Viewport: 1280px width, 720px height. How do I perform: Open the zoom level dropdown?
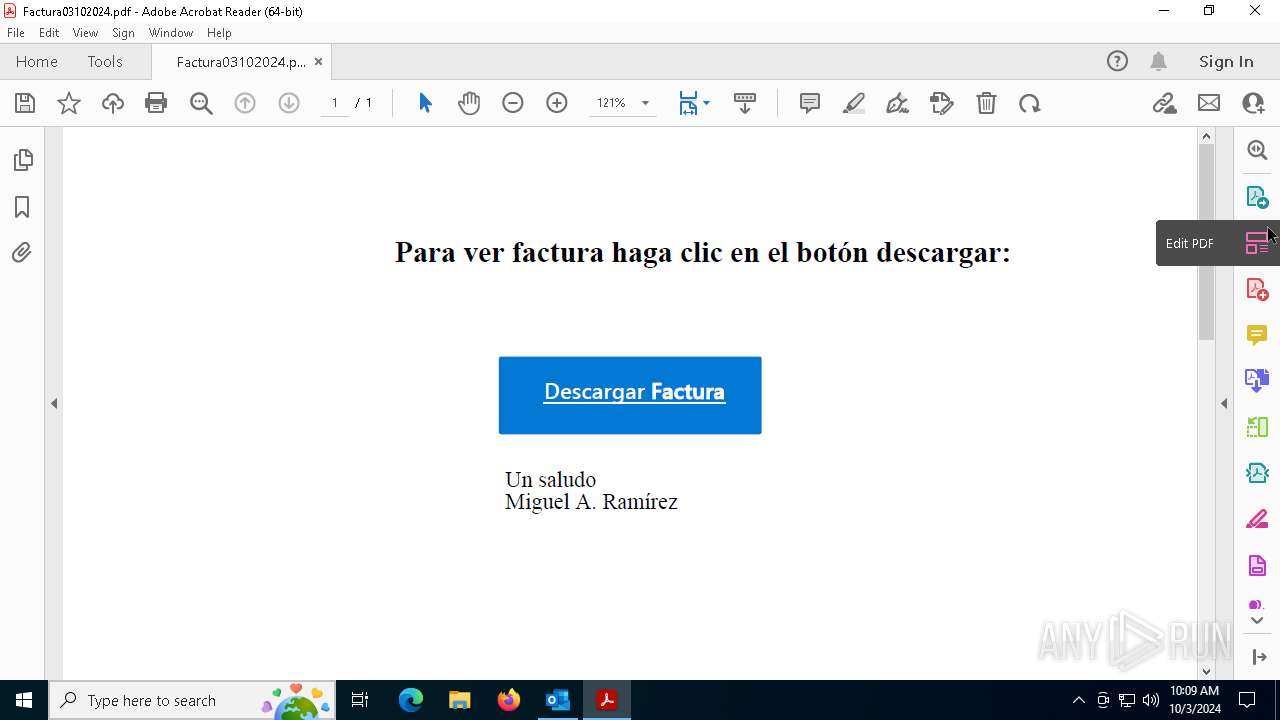pyautogui.click(x=645, y=103)
